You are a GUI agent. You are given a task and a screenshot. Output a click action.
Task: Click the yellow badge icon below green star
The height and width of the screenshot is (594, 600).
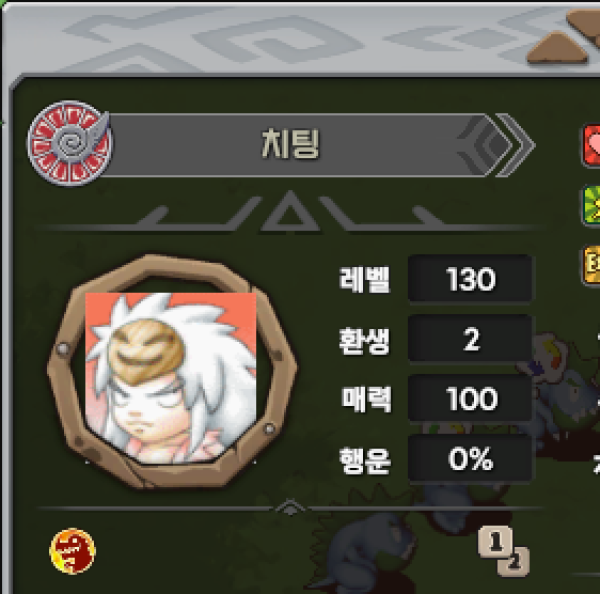pyautogui.click(x=592, y=265)
